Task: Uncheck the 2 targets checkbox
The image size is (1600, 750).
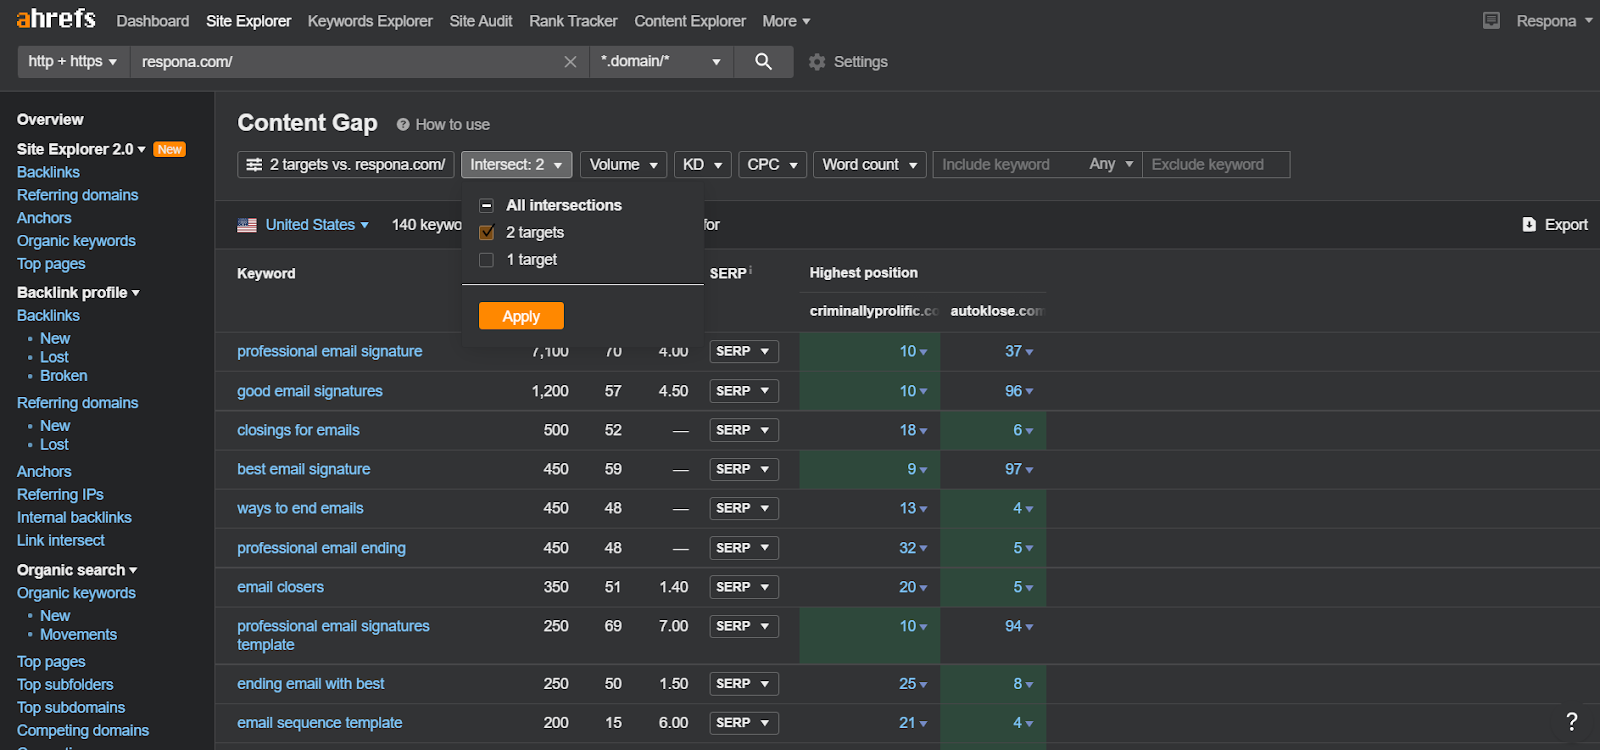Action: pos(487,233)
